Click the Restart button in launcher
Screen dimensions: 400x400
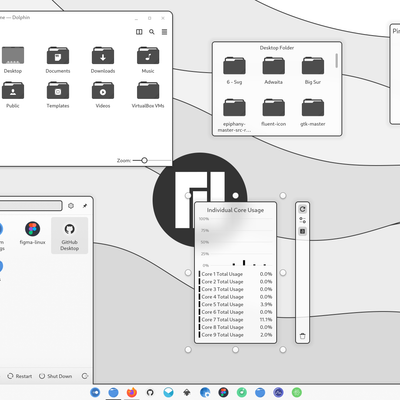(x=20, y=376)
